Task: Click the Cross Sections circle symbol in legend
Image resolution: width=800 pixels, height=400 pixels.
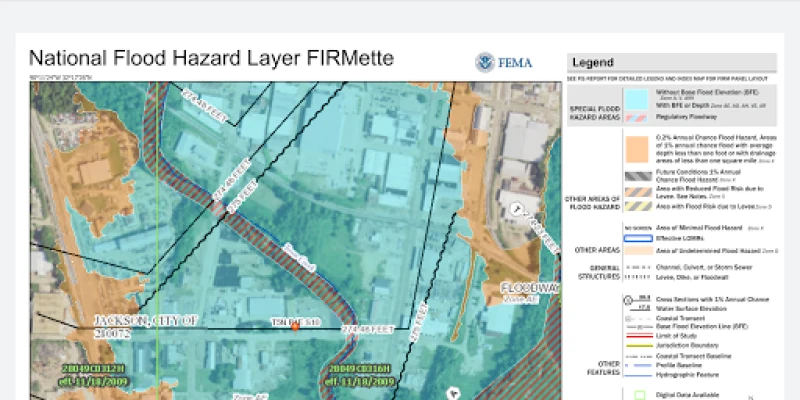Action: (x=629, y=300)
